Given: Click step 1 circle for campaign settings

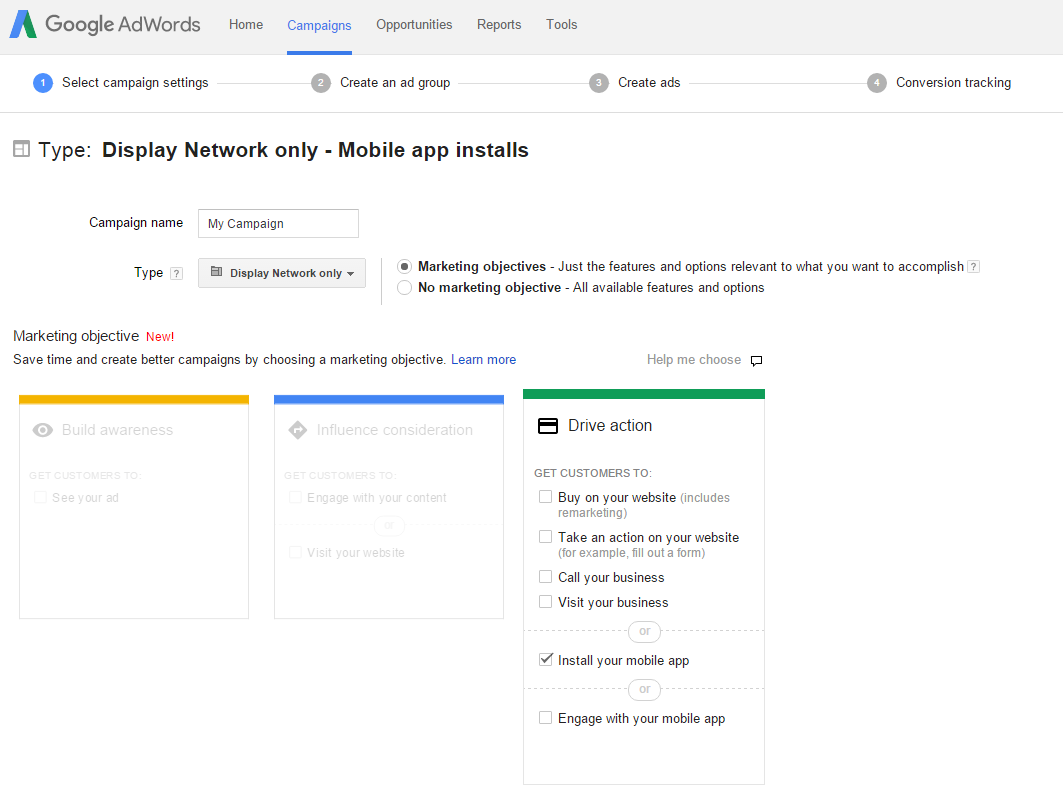Looking at the screenshot, I should point(43,83).
